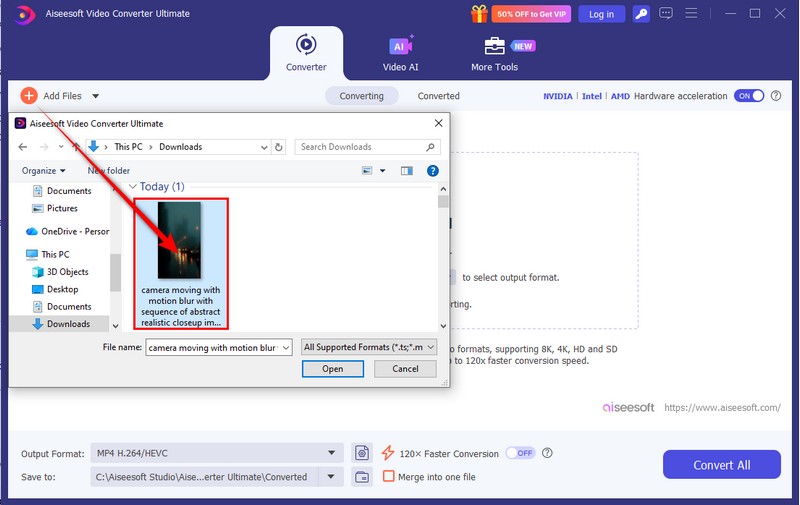Click the search magnifier in Search Downloads
Viewport: 800px width, 505px height.
430,147
